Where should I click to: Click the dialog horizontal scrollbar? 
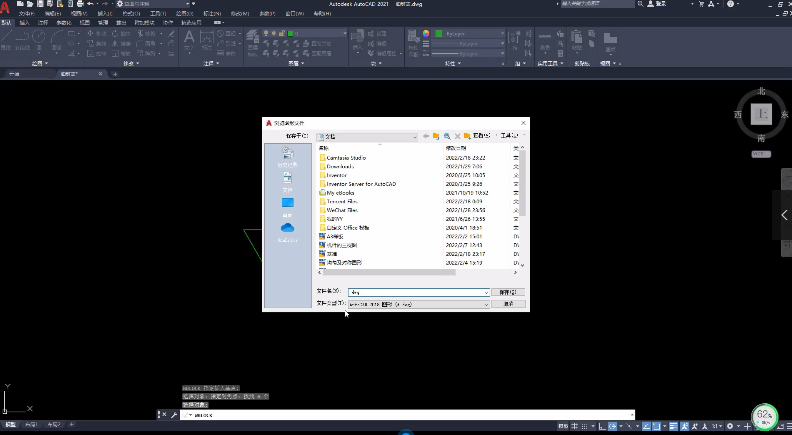[x=389, y=272]
